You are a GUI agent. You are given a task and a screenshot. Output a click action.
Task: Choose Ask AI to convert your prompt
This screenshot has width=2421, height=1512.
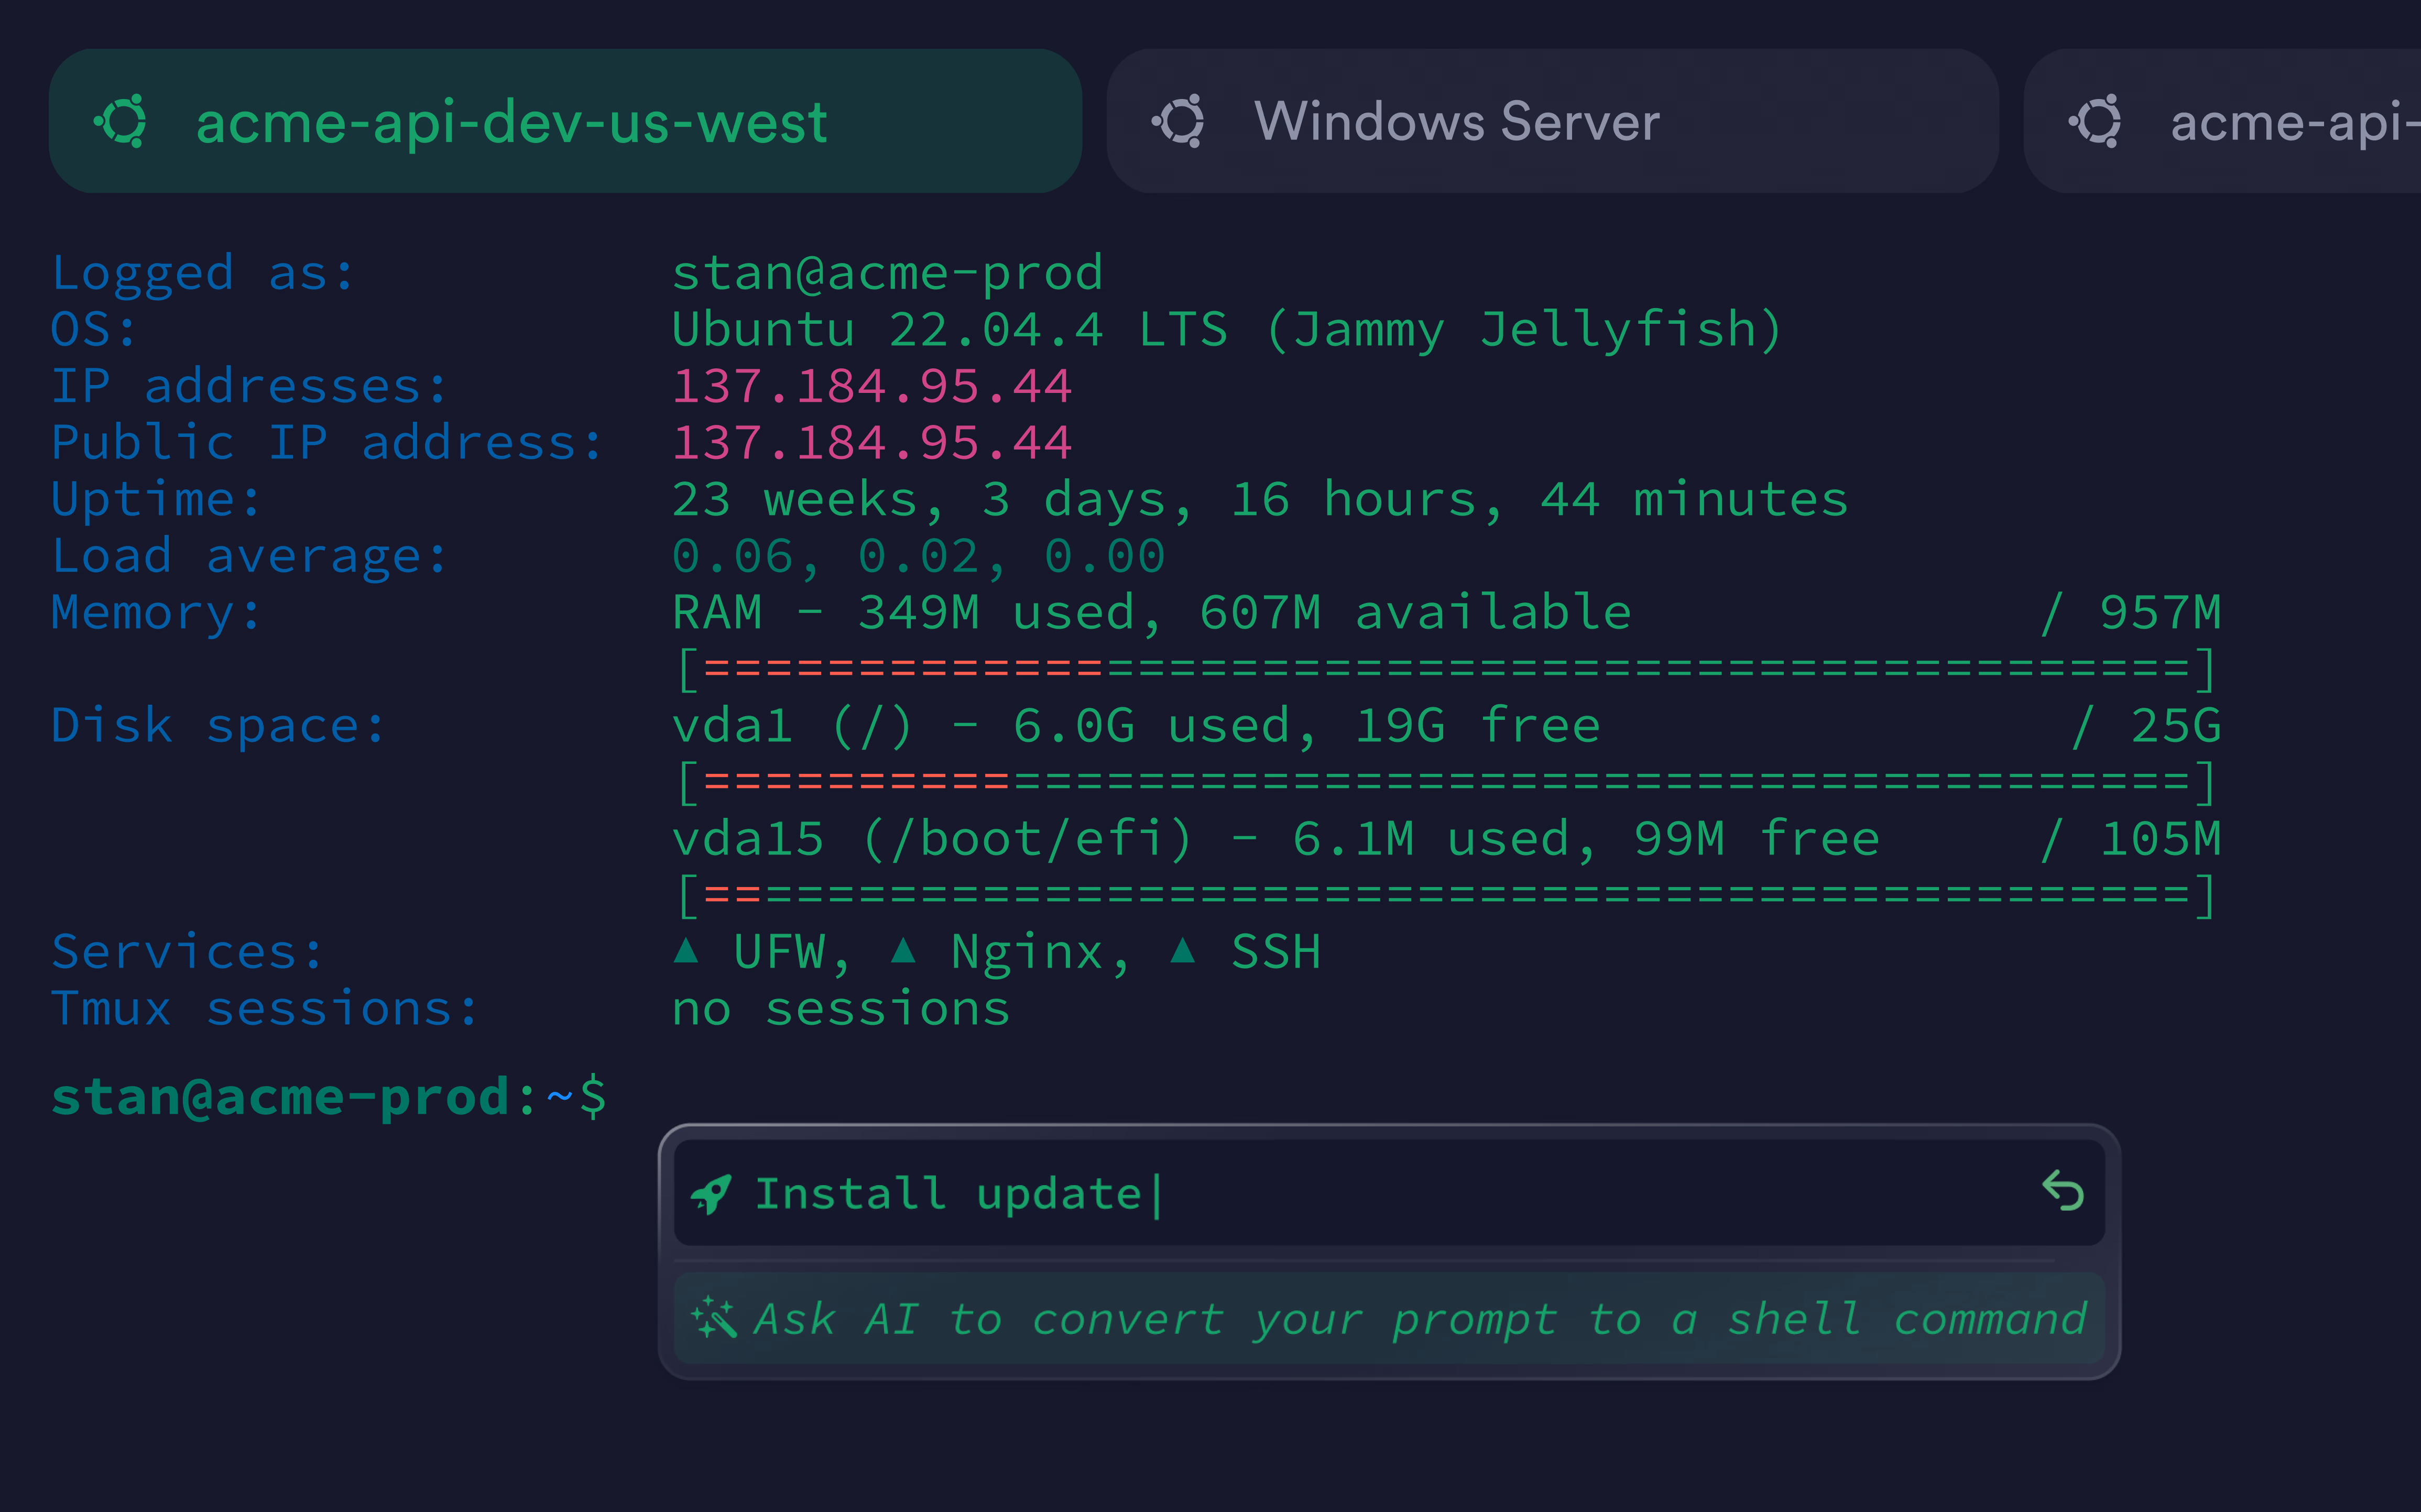(1389, 1318)
